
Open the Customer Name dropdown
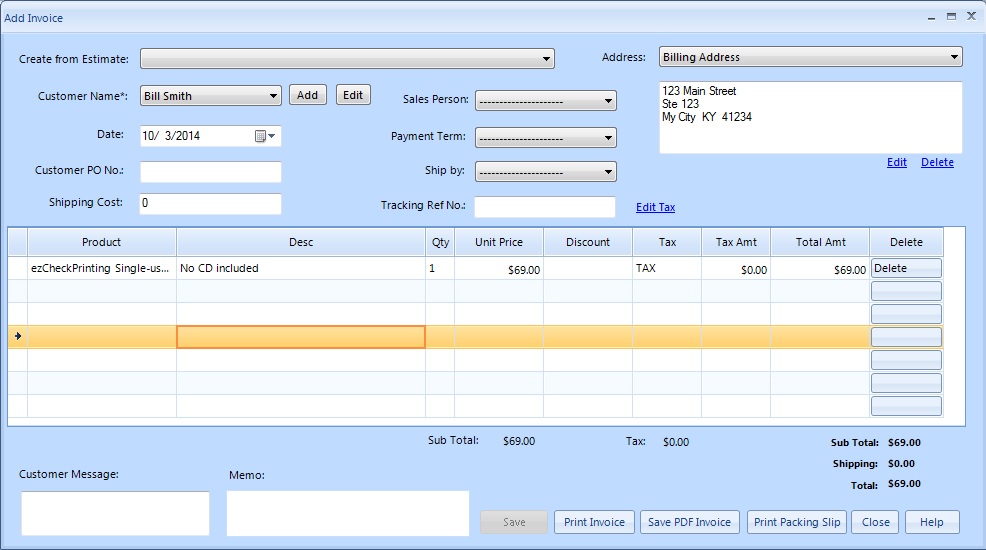click(274, 96)
